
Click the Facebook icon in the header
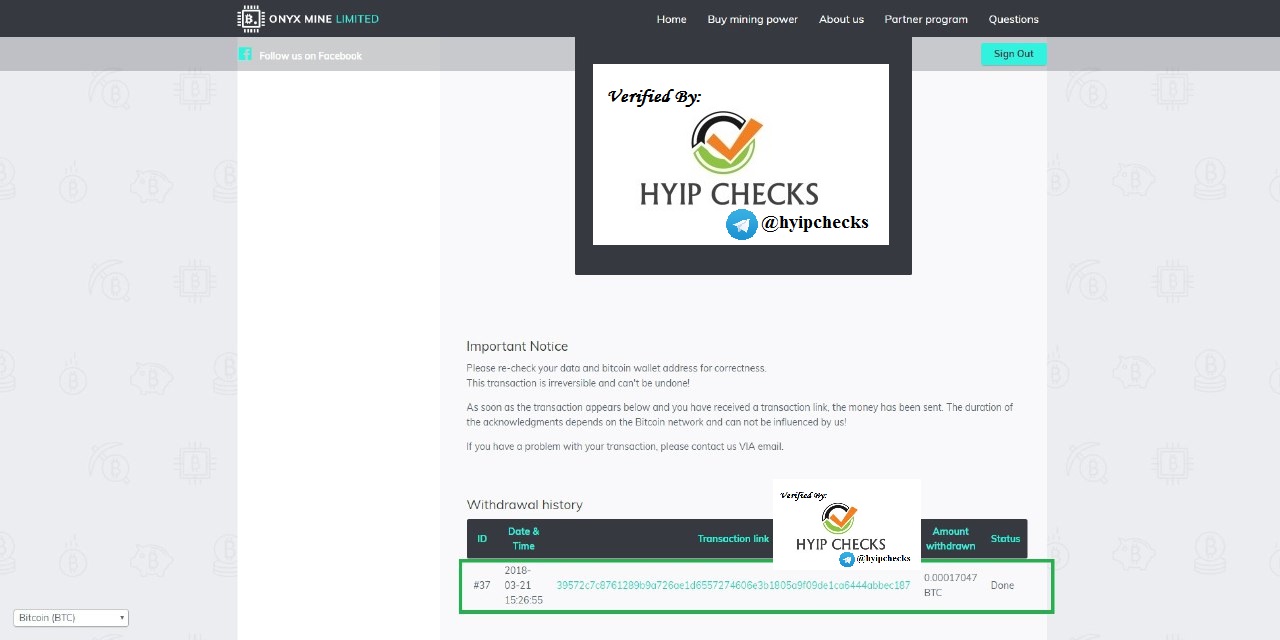point(245,54)
